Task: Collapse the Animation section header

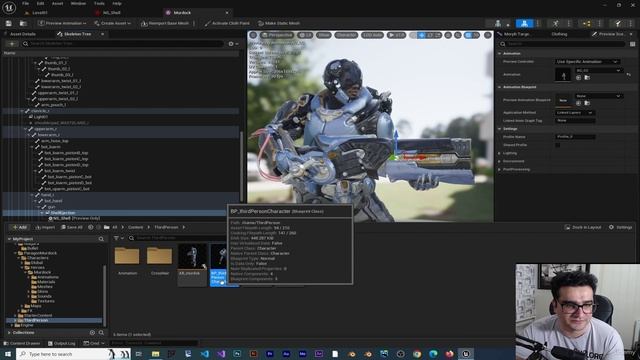Action: 500,53
